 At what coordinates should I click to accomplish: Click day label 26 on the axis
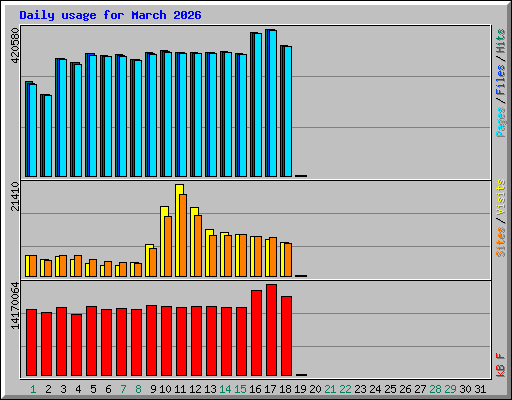click(405, 389)
